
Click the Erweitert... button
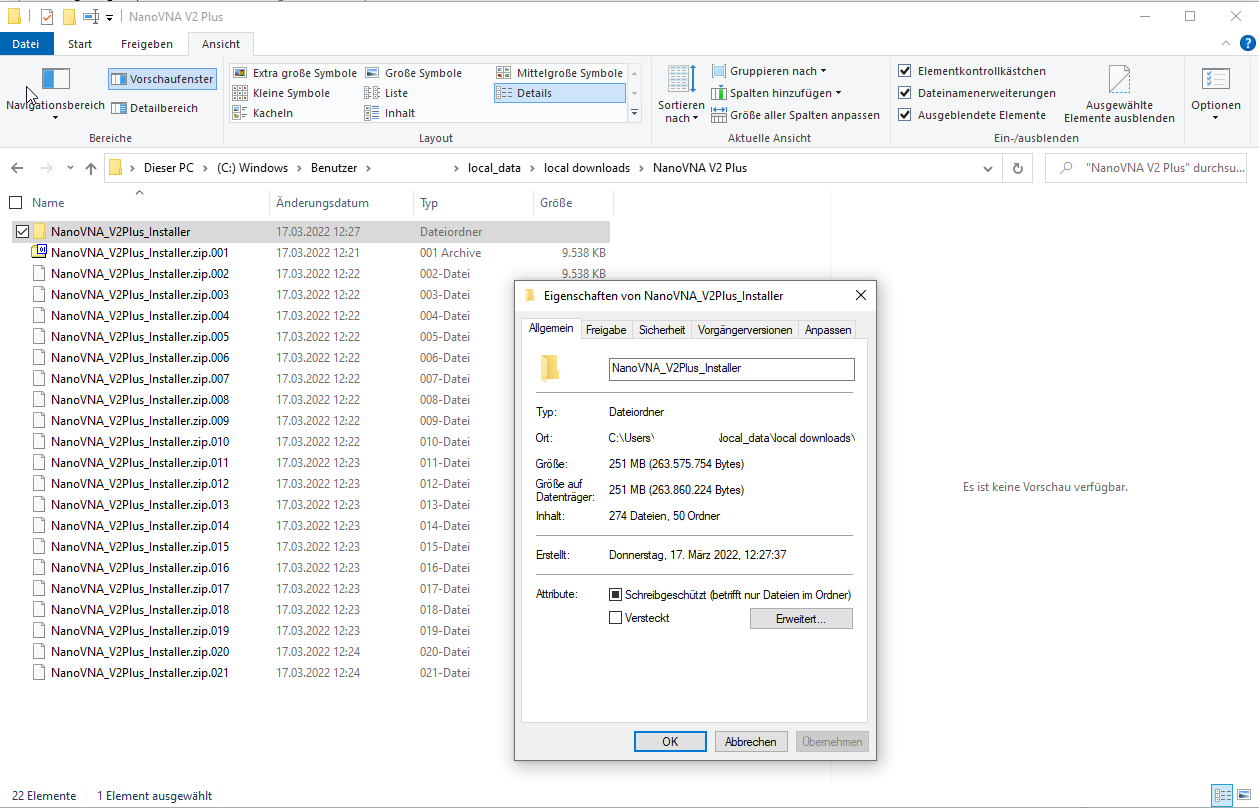801,619
